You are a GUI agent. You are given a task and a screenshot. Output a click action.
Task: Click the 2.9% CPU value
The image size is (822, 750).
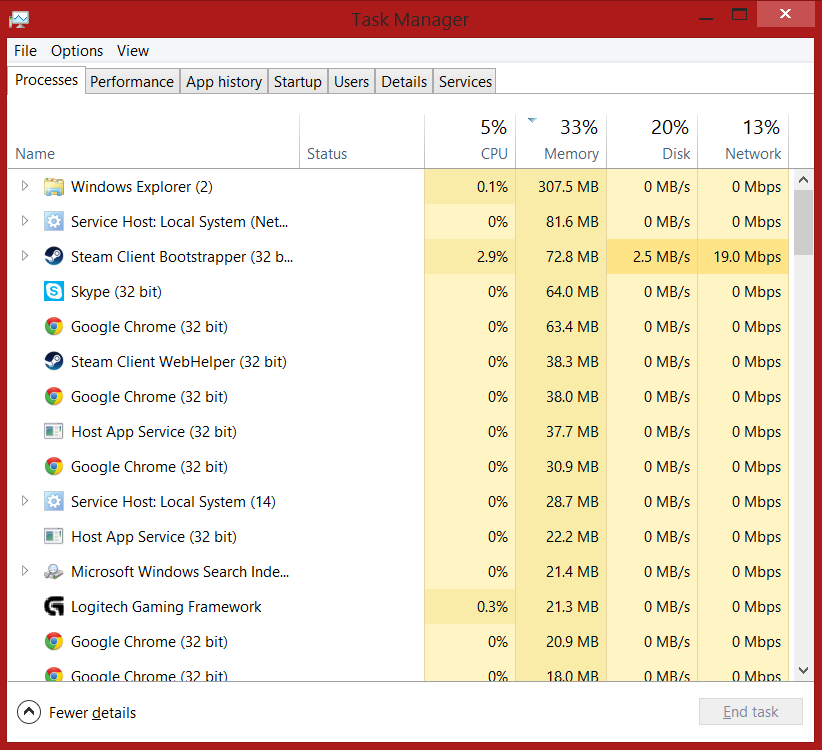point(492,257)
